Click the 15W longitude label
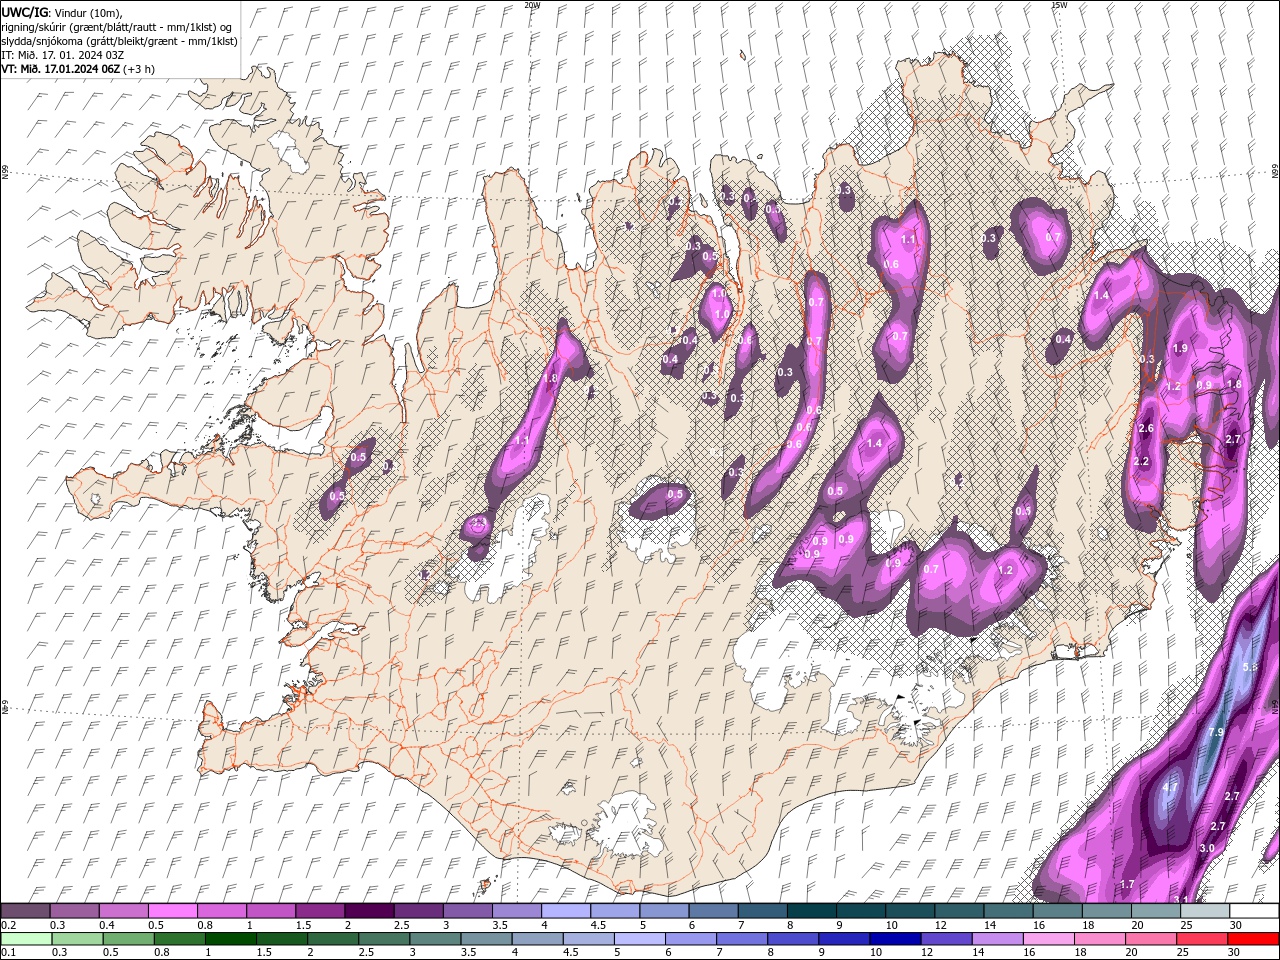The width and height of the screenshot is (1280, 960). point(1059,5)
